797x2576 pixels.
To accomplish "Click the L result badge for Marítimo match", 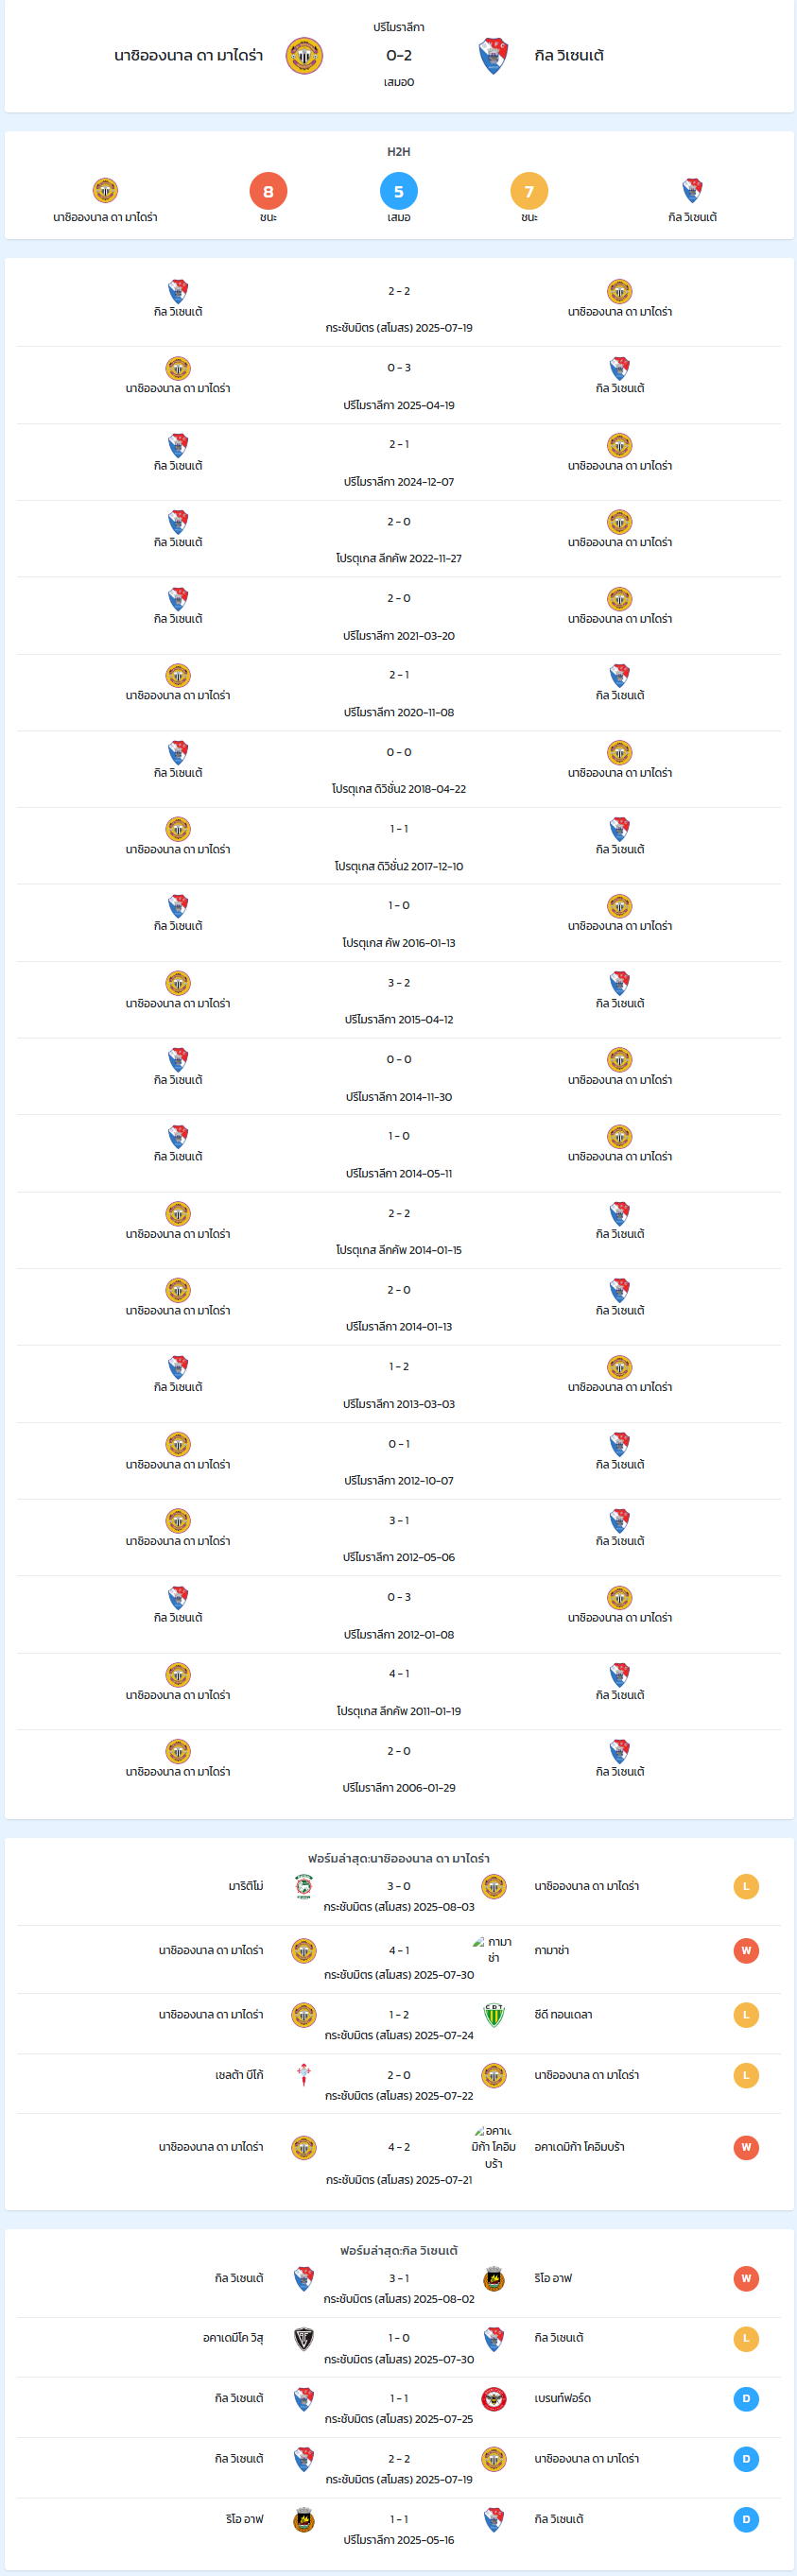I will (x=746, y=1886).
